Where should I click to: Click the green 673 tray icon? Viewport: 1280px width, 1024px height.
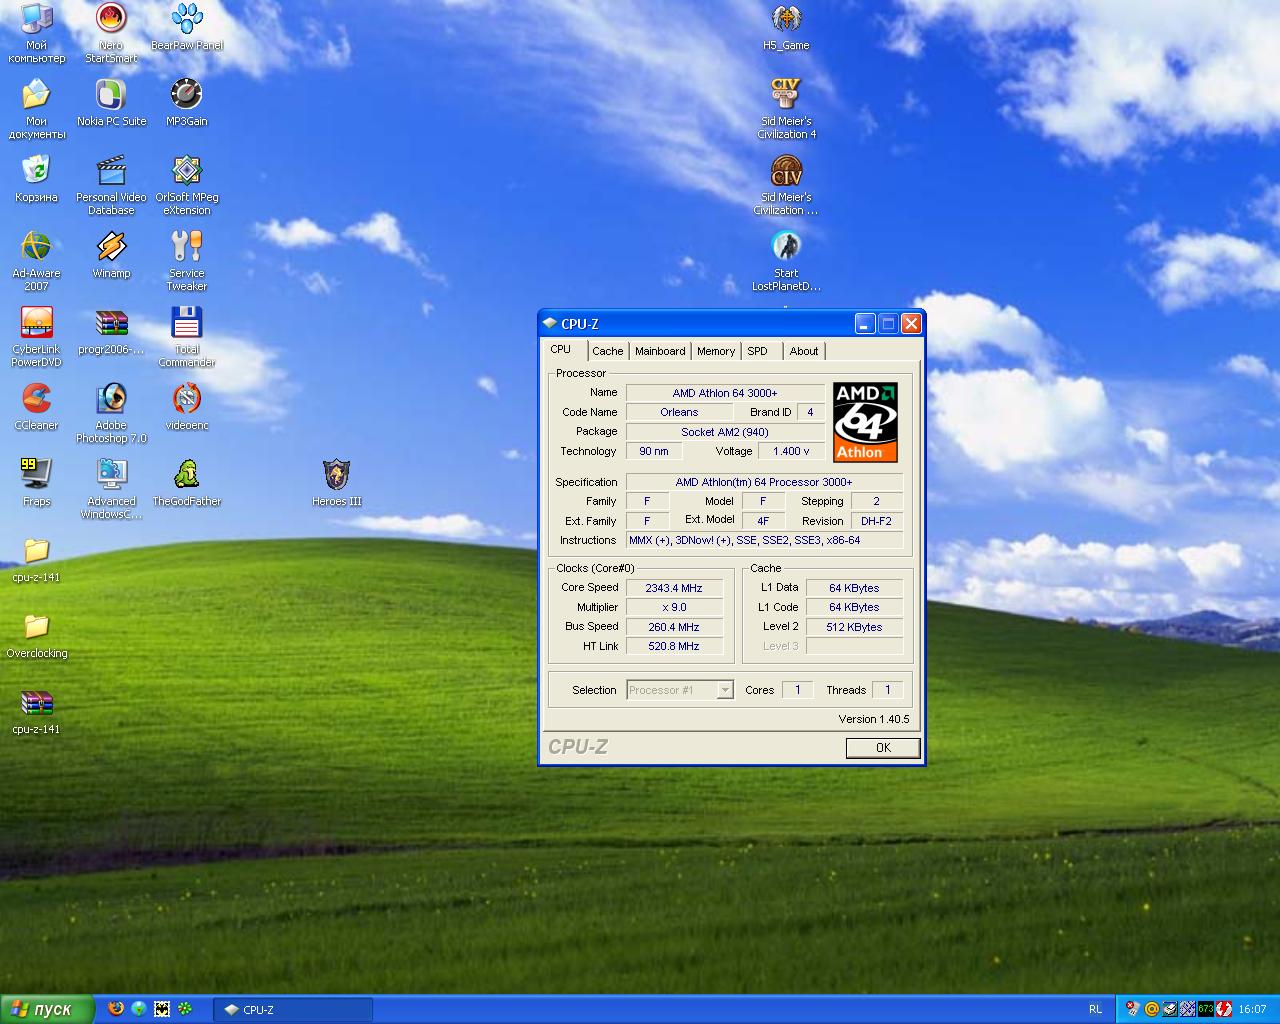click(x=1205, y=1009)
